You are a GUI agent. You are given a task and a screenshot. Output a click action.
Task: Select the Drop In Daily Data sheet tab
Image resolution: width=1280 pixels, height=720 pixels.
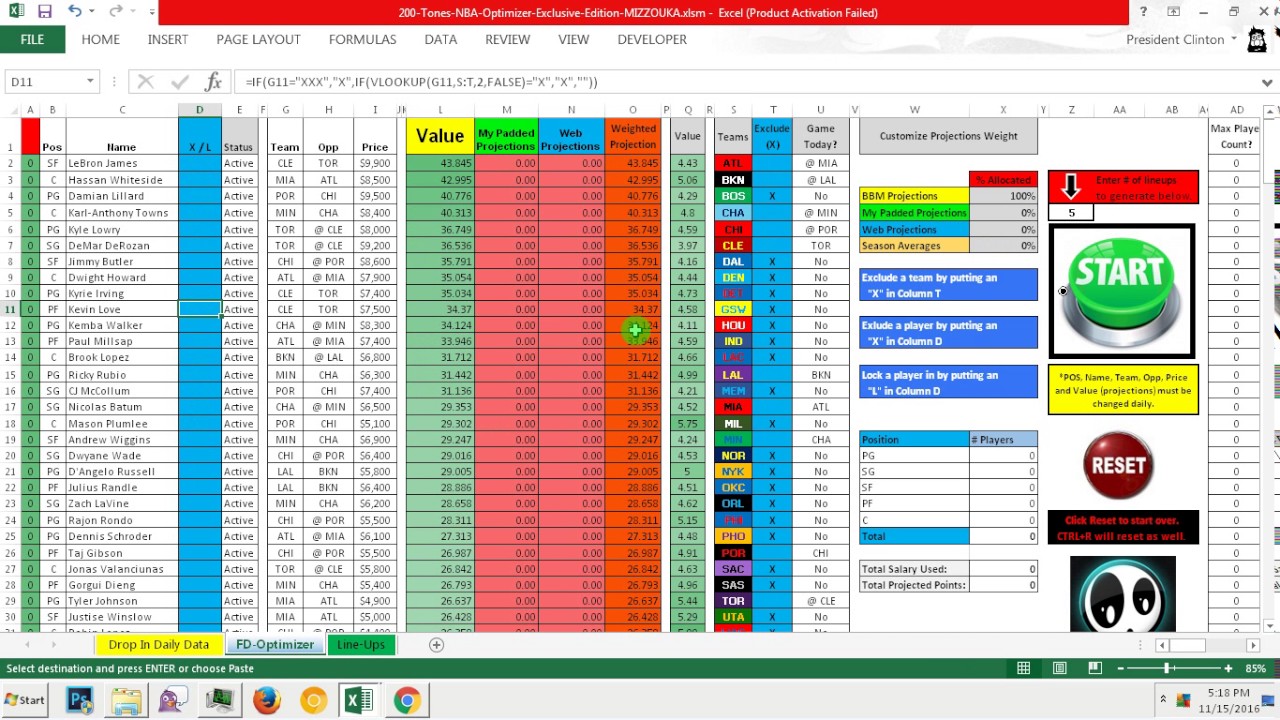(x=159, y=645)
